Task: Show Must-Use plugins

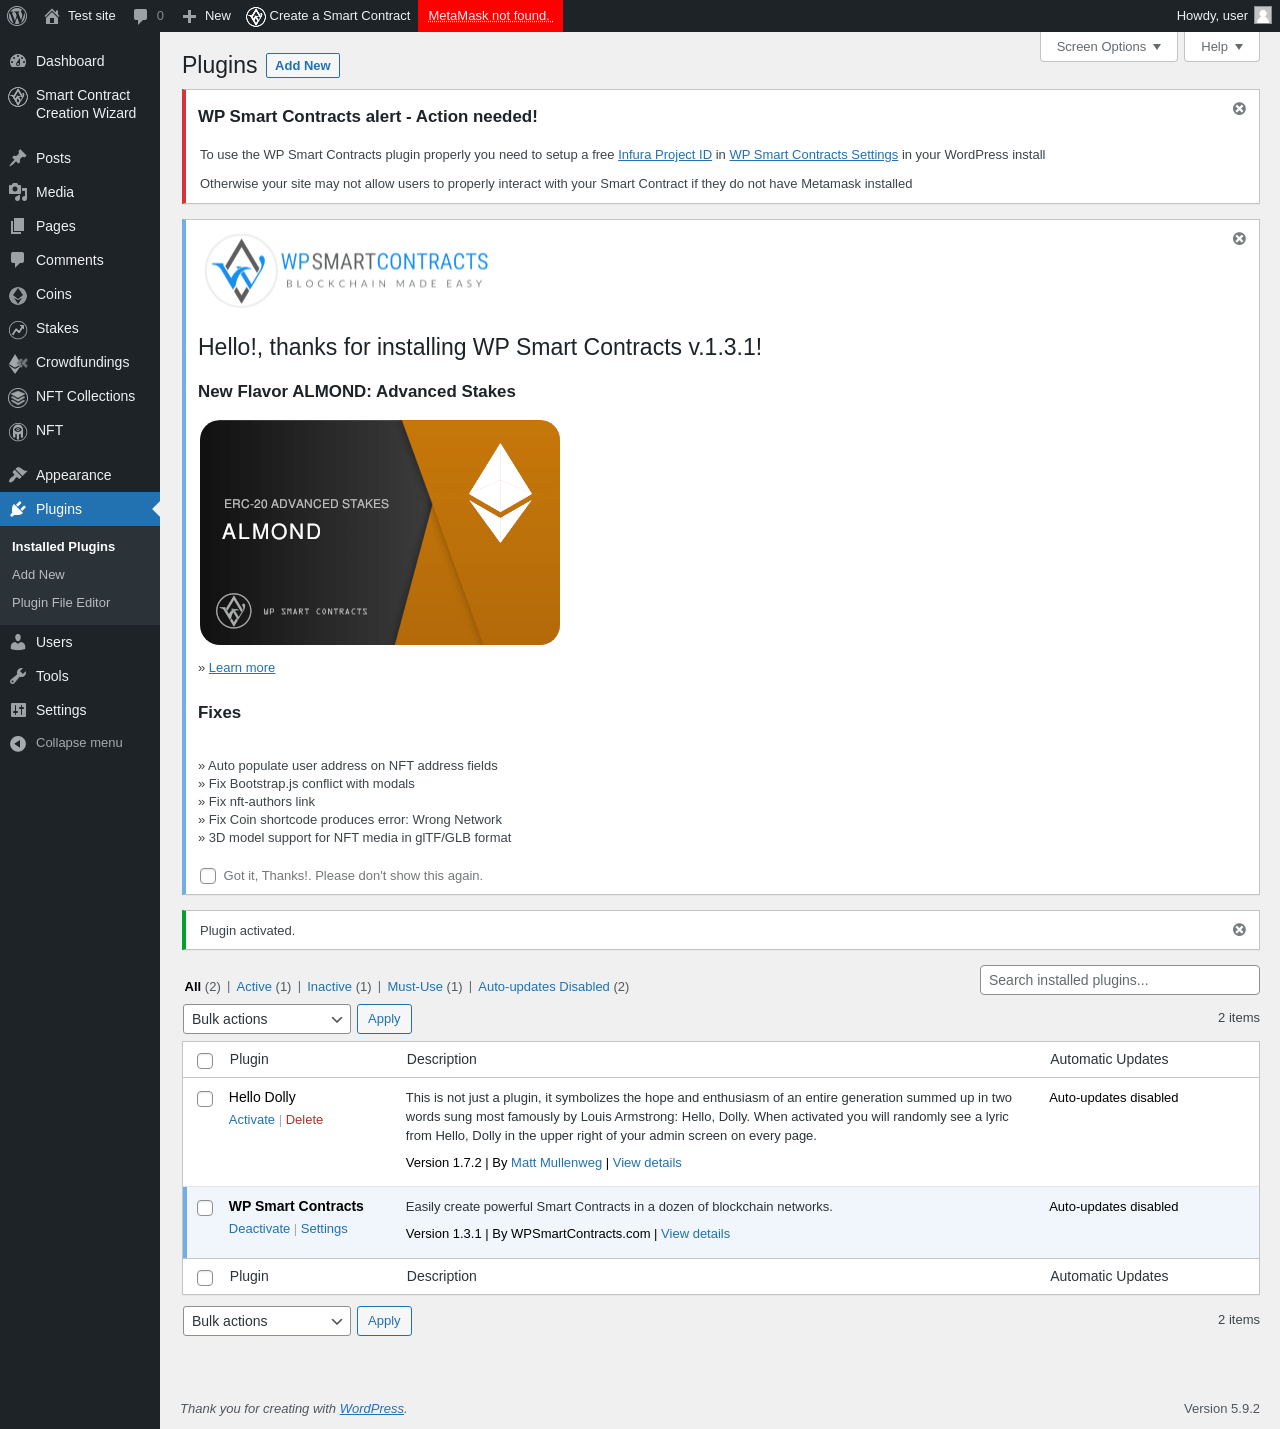Action: pos(415,987)
